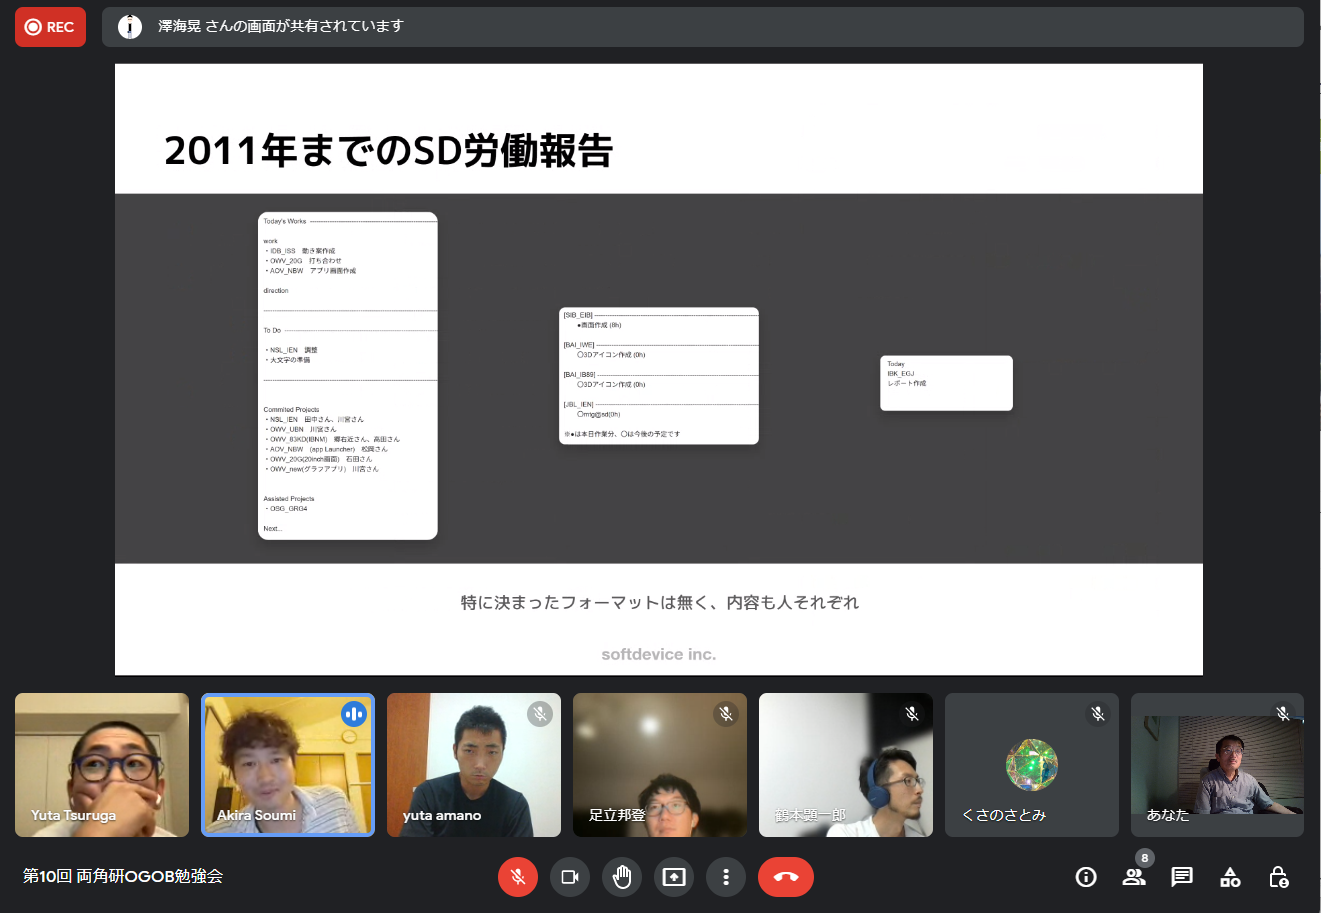The image size is (1321, 913).
Task: Open the activities shapes icon
Action: point(1230,877)
